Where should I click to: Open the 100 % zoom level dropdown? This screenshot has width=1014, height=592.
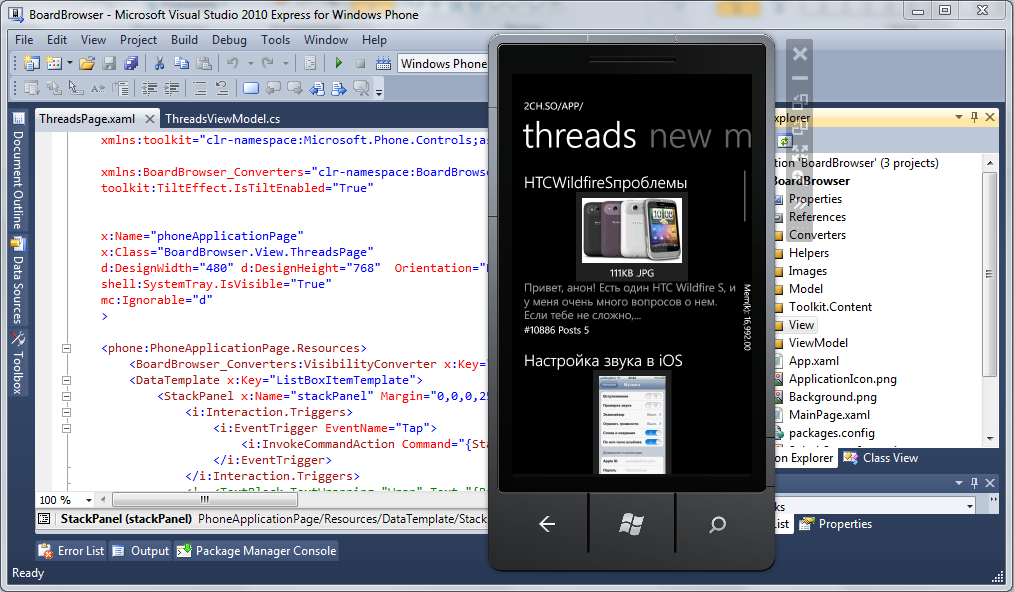tap(89, 499)
